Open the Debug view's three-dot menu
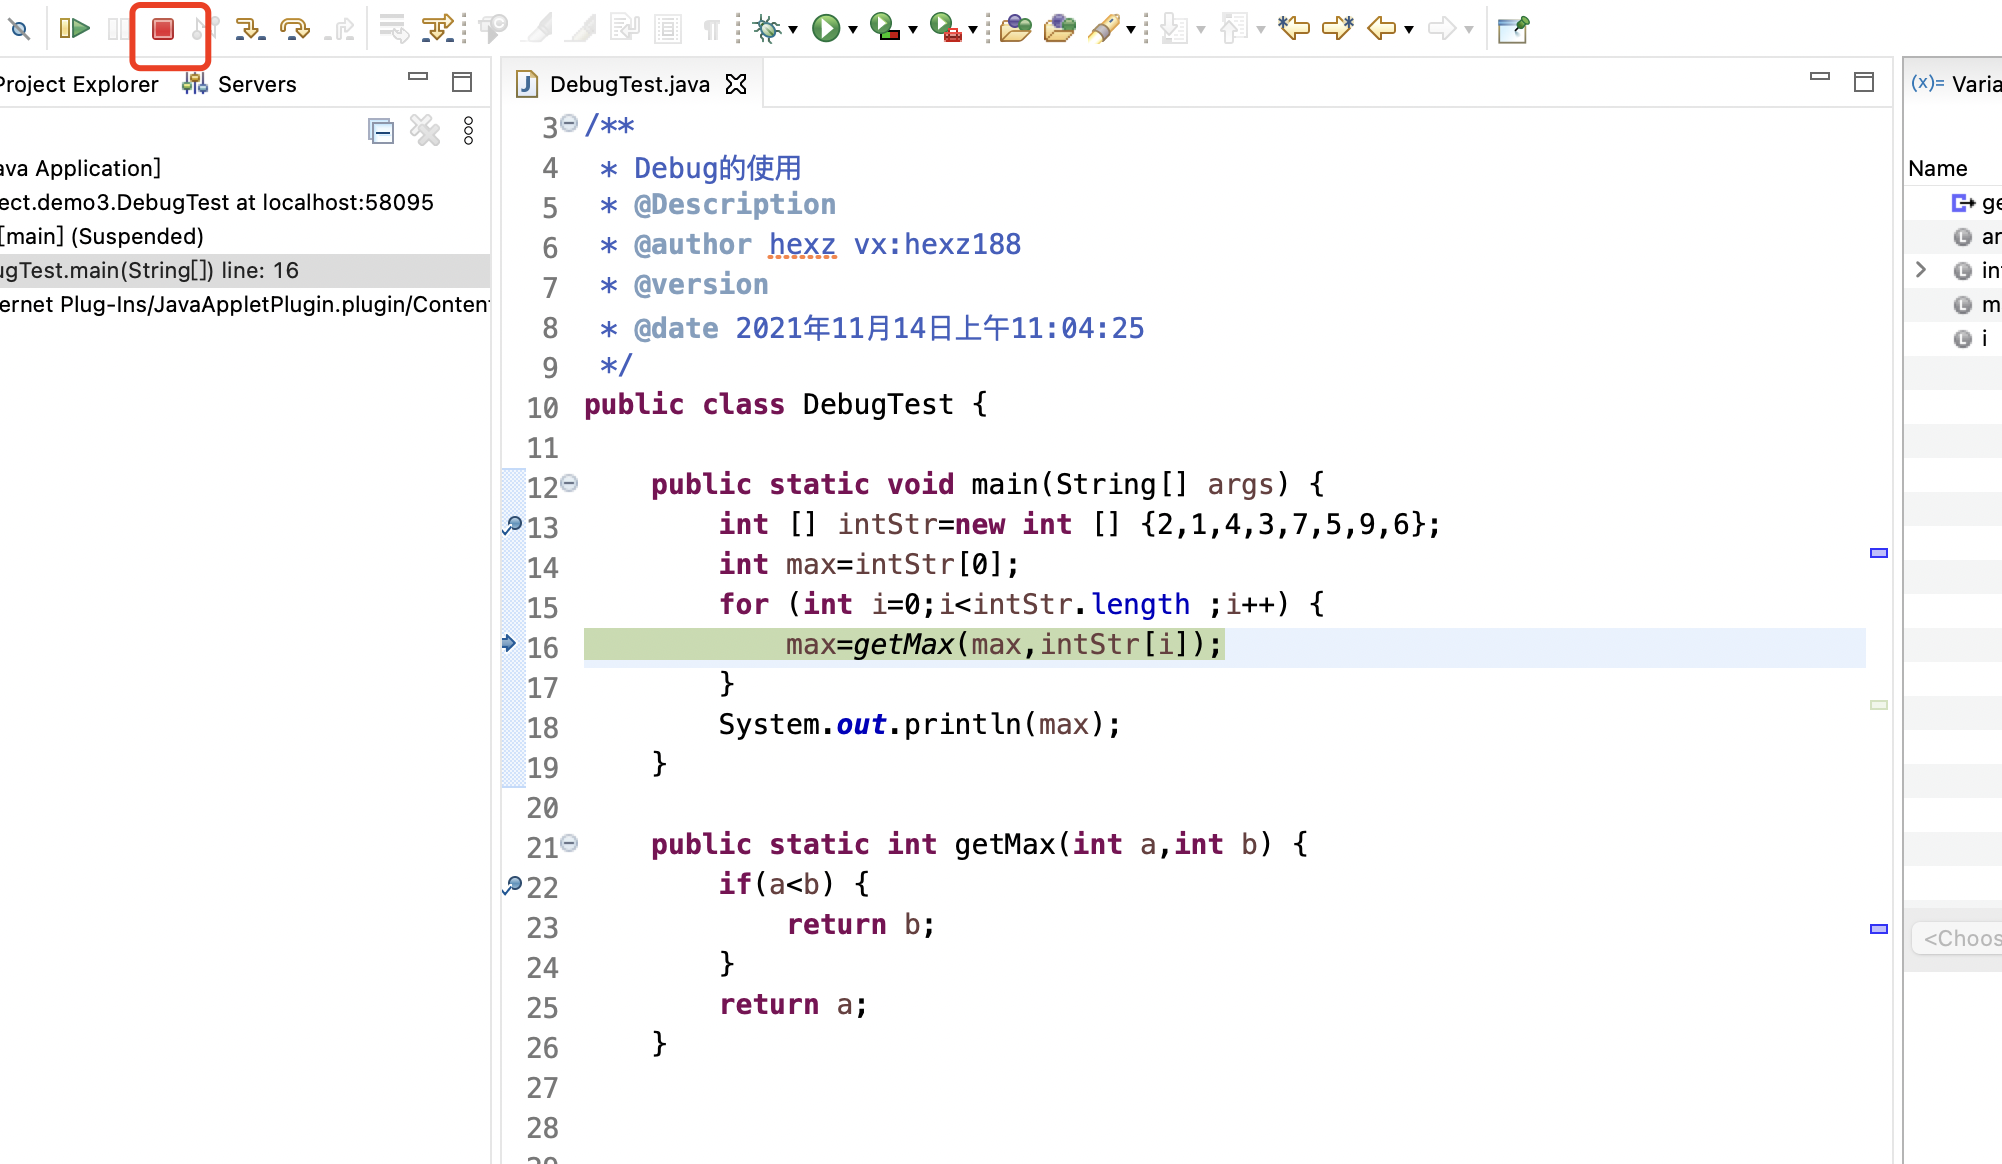Screen dimensions: 2002x1164 tap(468, 130)
